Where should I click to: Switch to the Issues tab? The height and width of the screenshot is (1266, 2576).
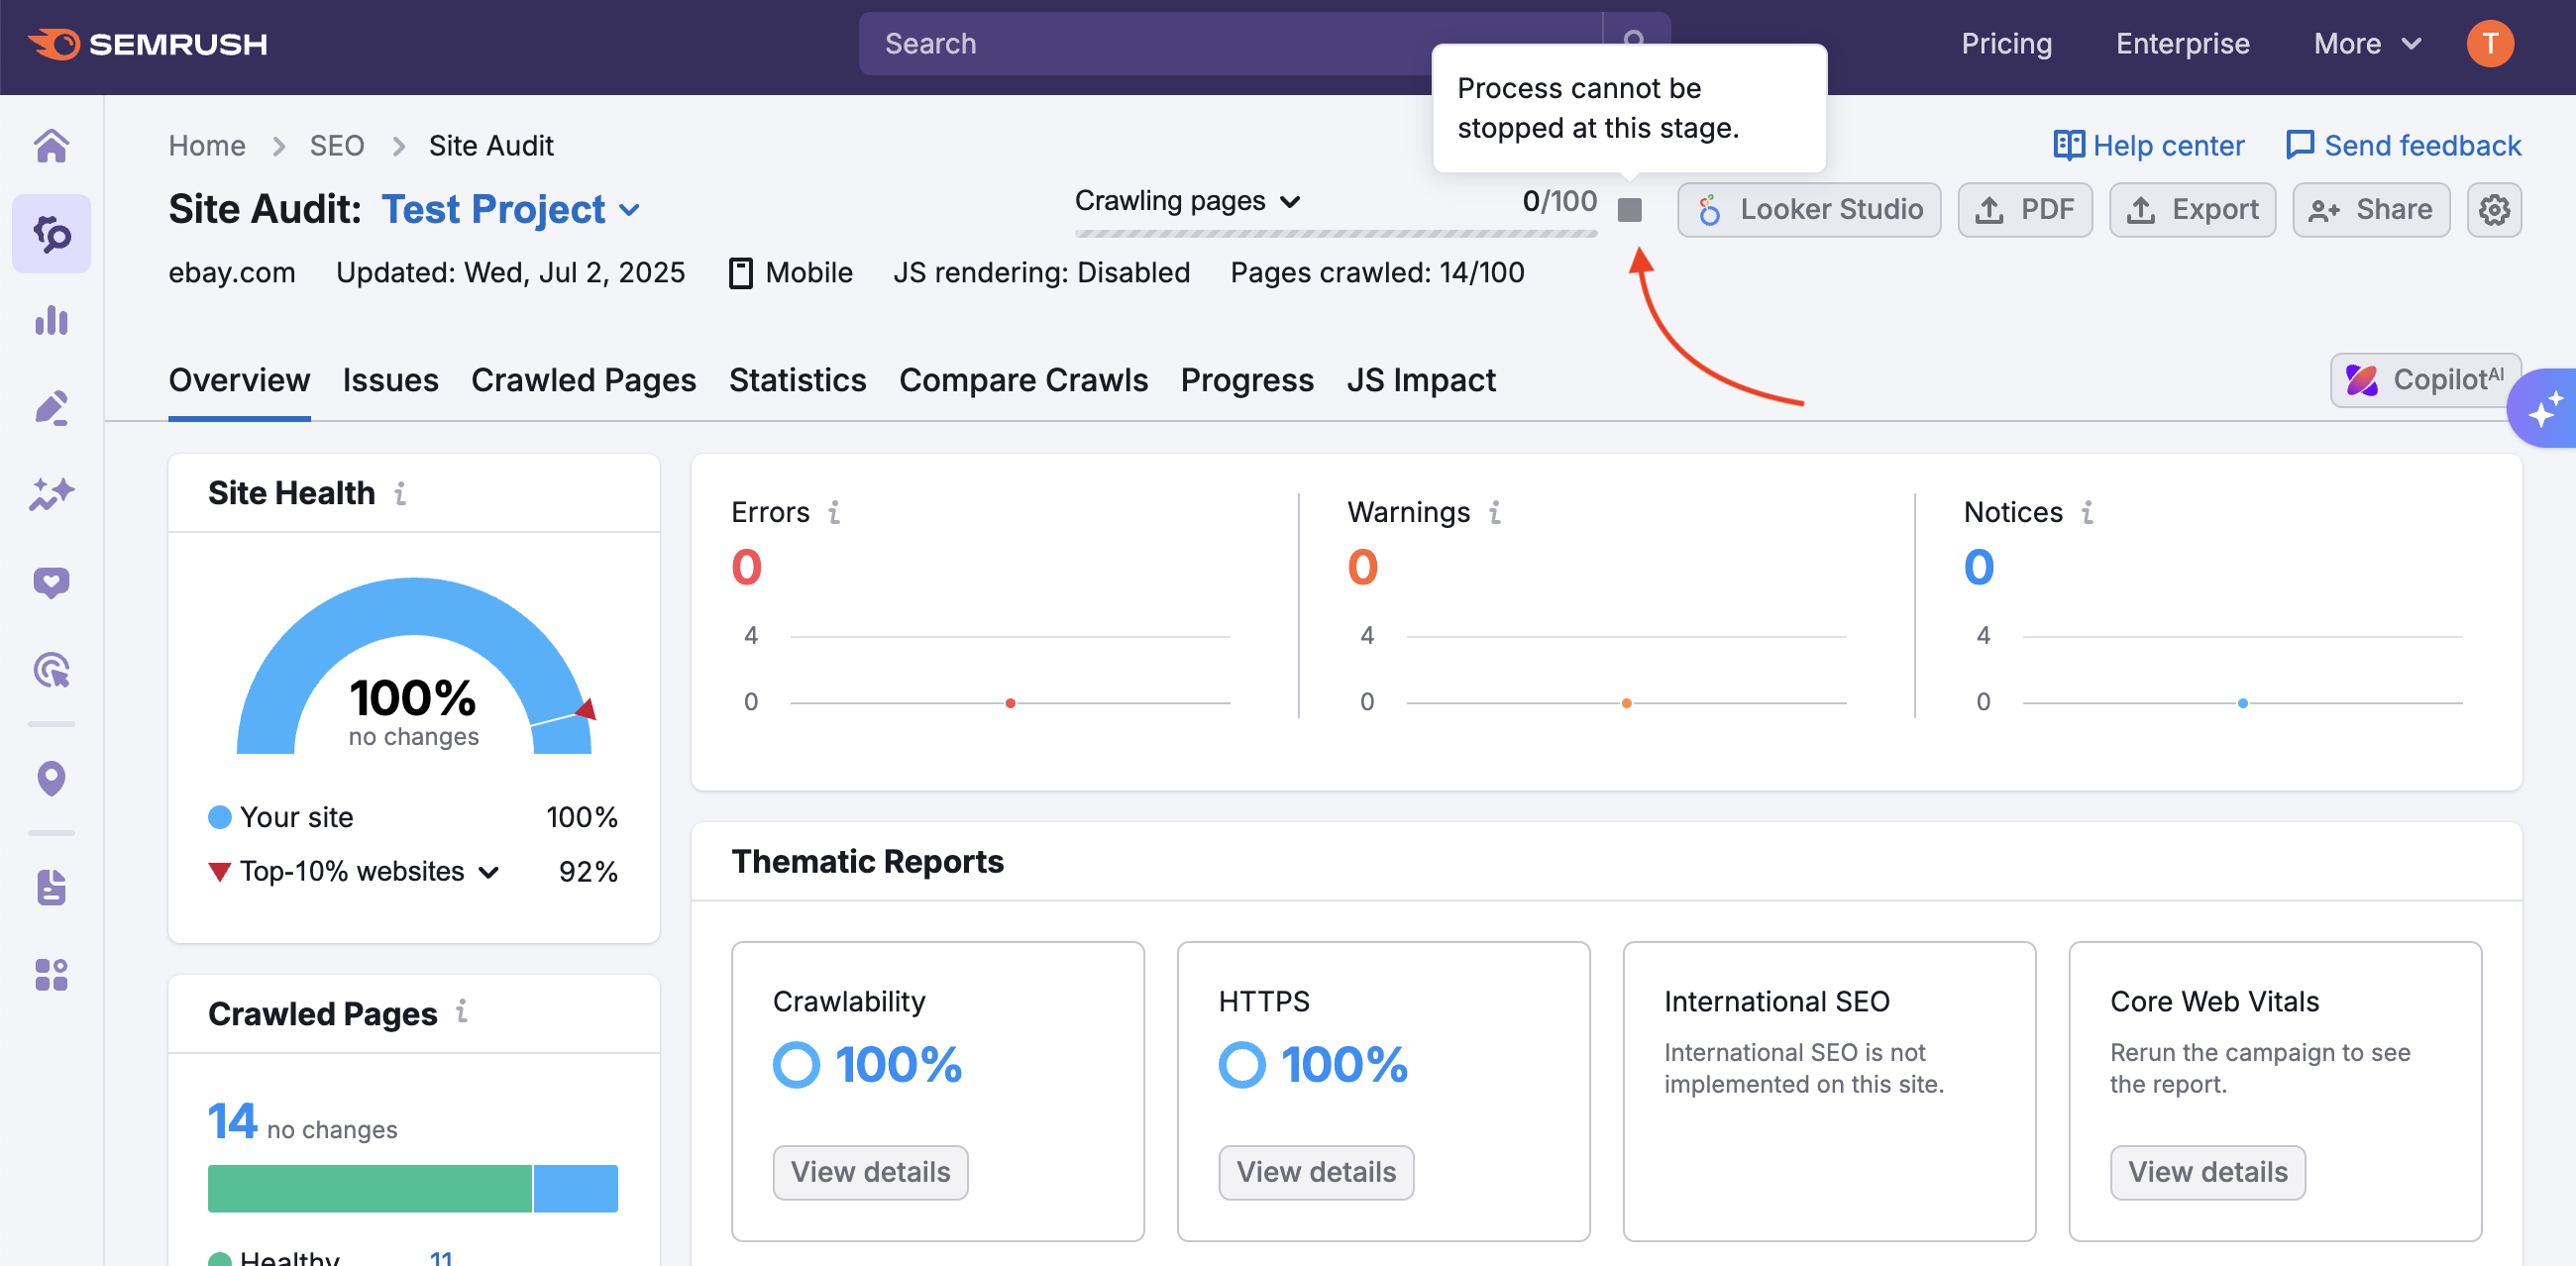390,380
